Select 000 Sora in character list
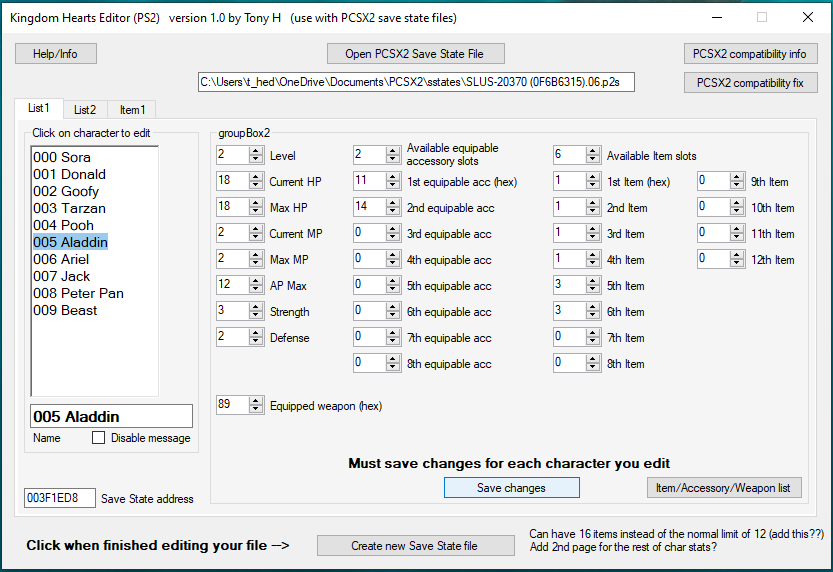This screenshot has width=833, height=572. [x=62, y=157]
